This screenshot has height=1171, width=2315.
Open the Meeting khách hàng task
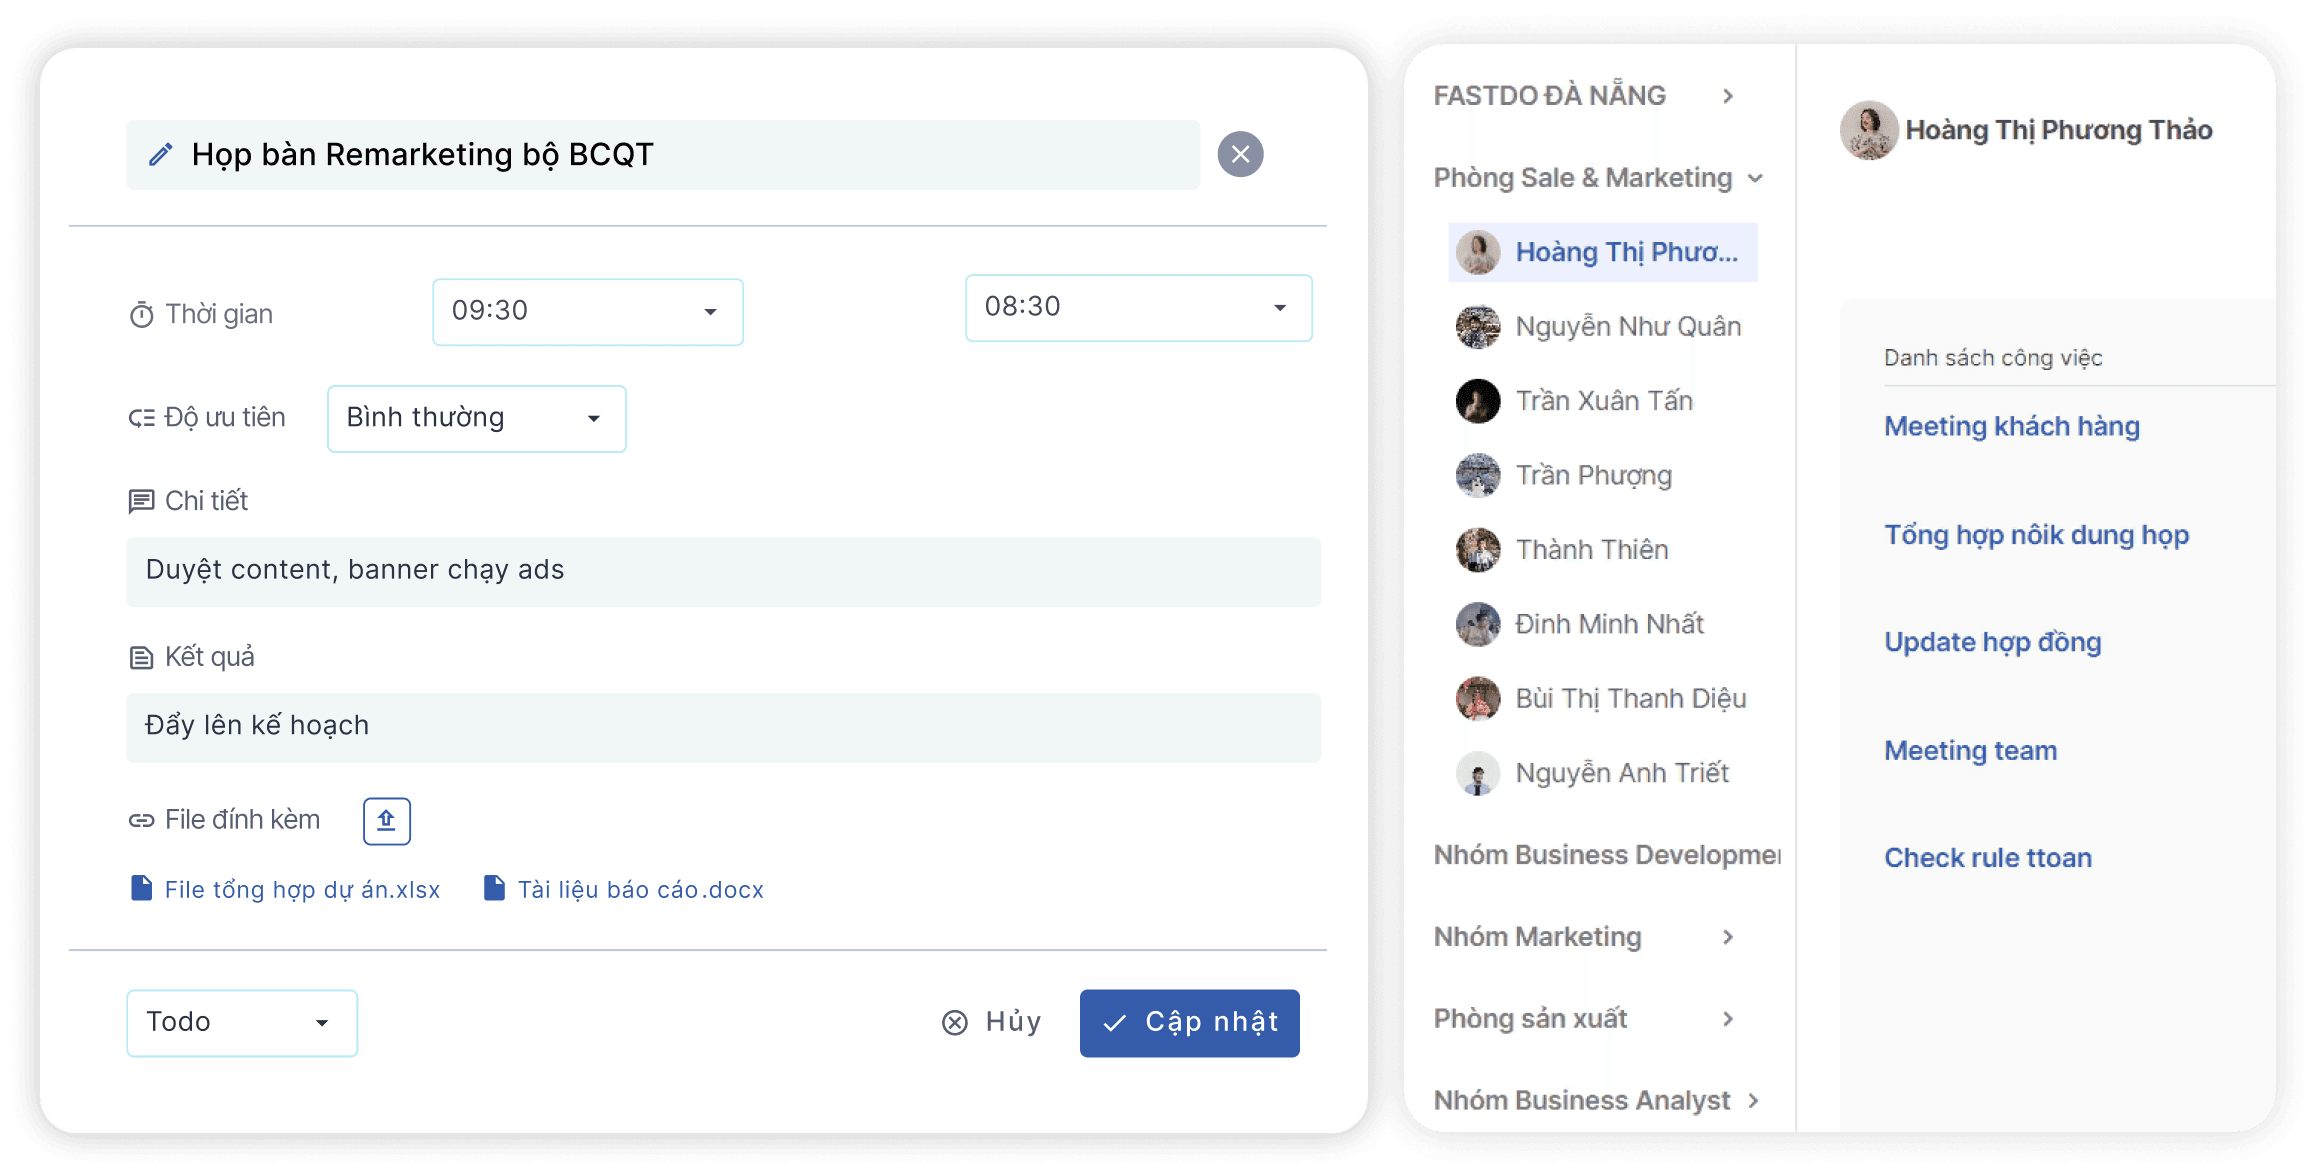[x=2012, y=426]
